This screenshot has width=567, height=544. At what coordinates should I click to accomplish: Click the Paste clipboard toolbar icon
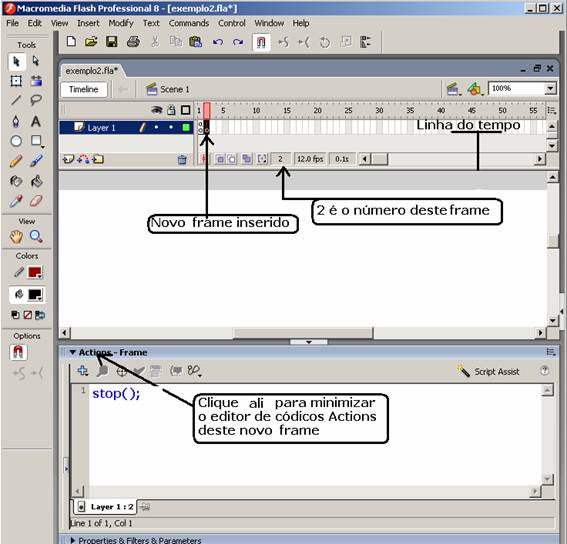196,42
